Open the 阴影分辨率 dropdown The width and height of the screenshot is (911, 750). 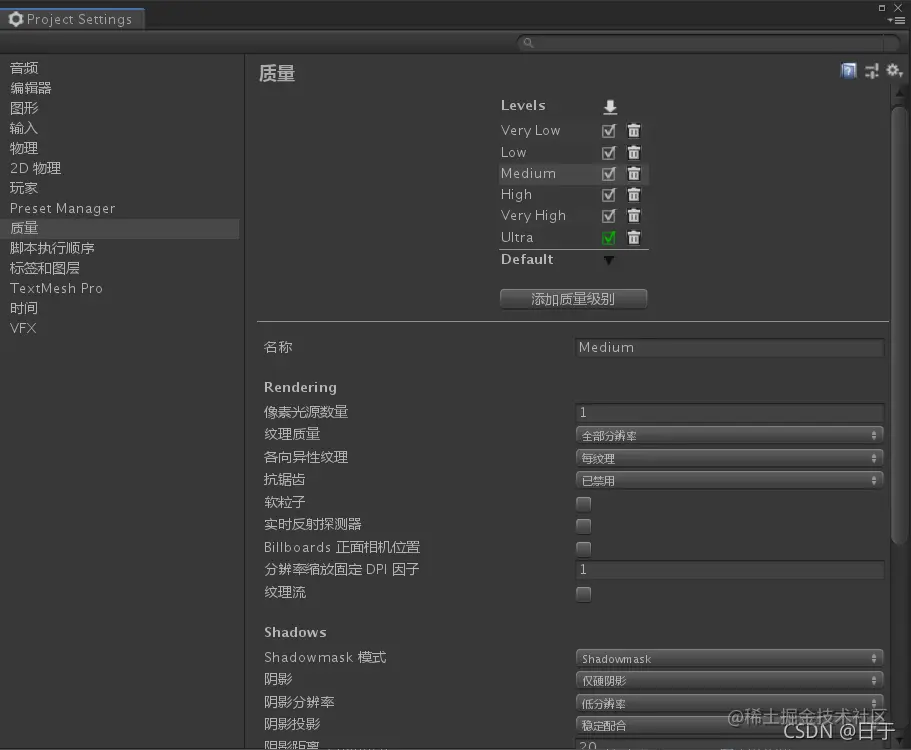(x=729, y=703)
